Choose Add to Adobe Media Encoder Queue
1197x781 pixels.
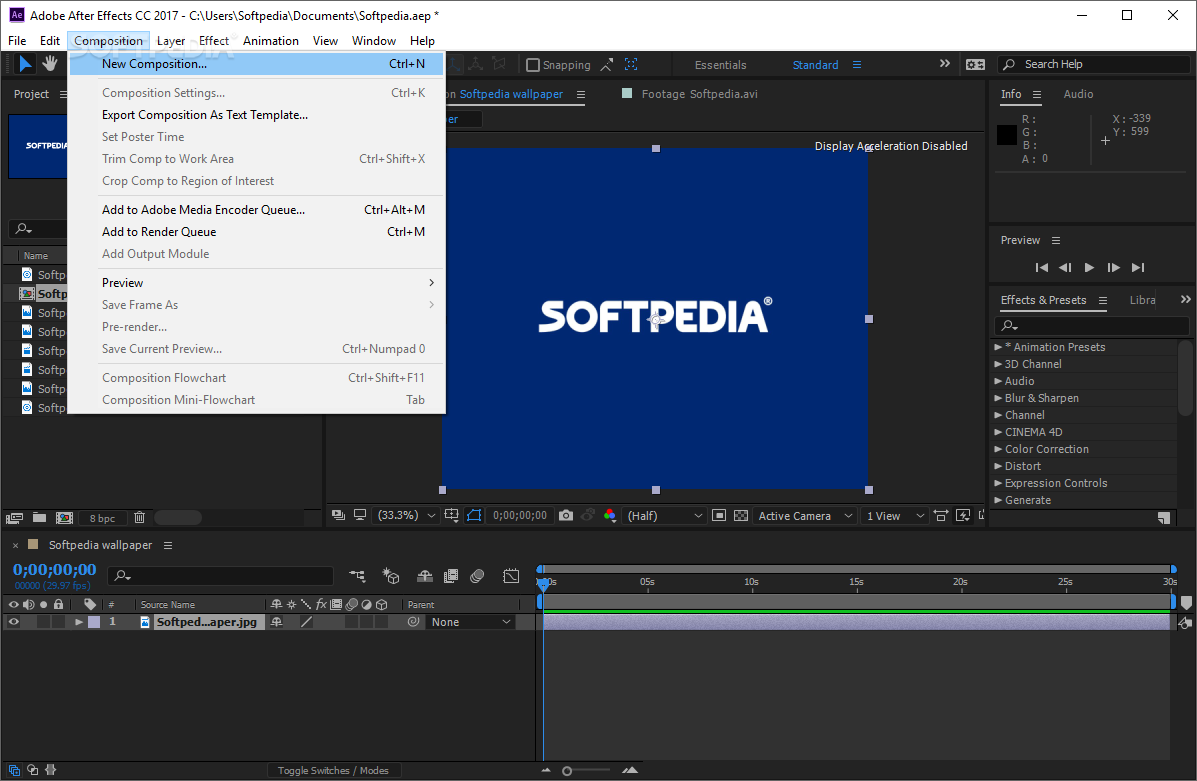[256, 210]
